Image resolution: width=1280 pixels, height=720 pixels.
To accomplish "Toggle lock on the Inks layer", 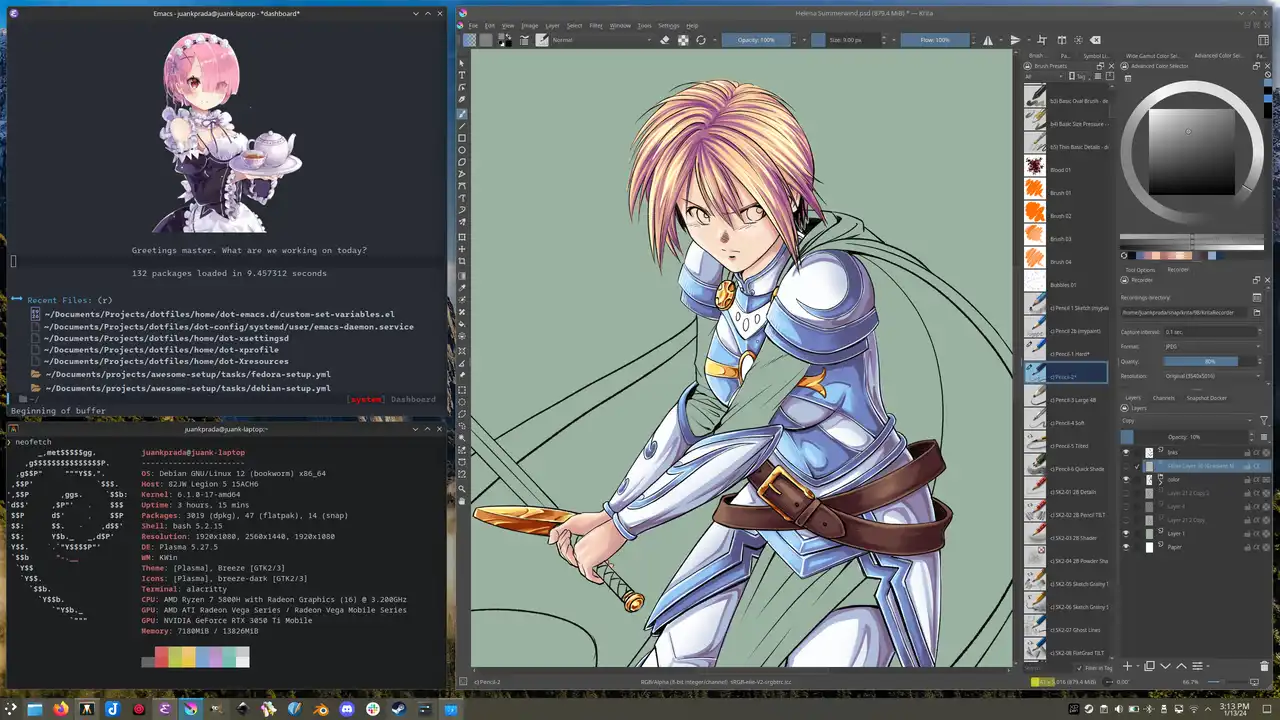I will click(1247, 452).
